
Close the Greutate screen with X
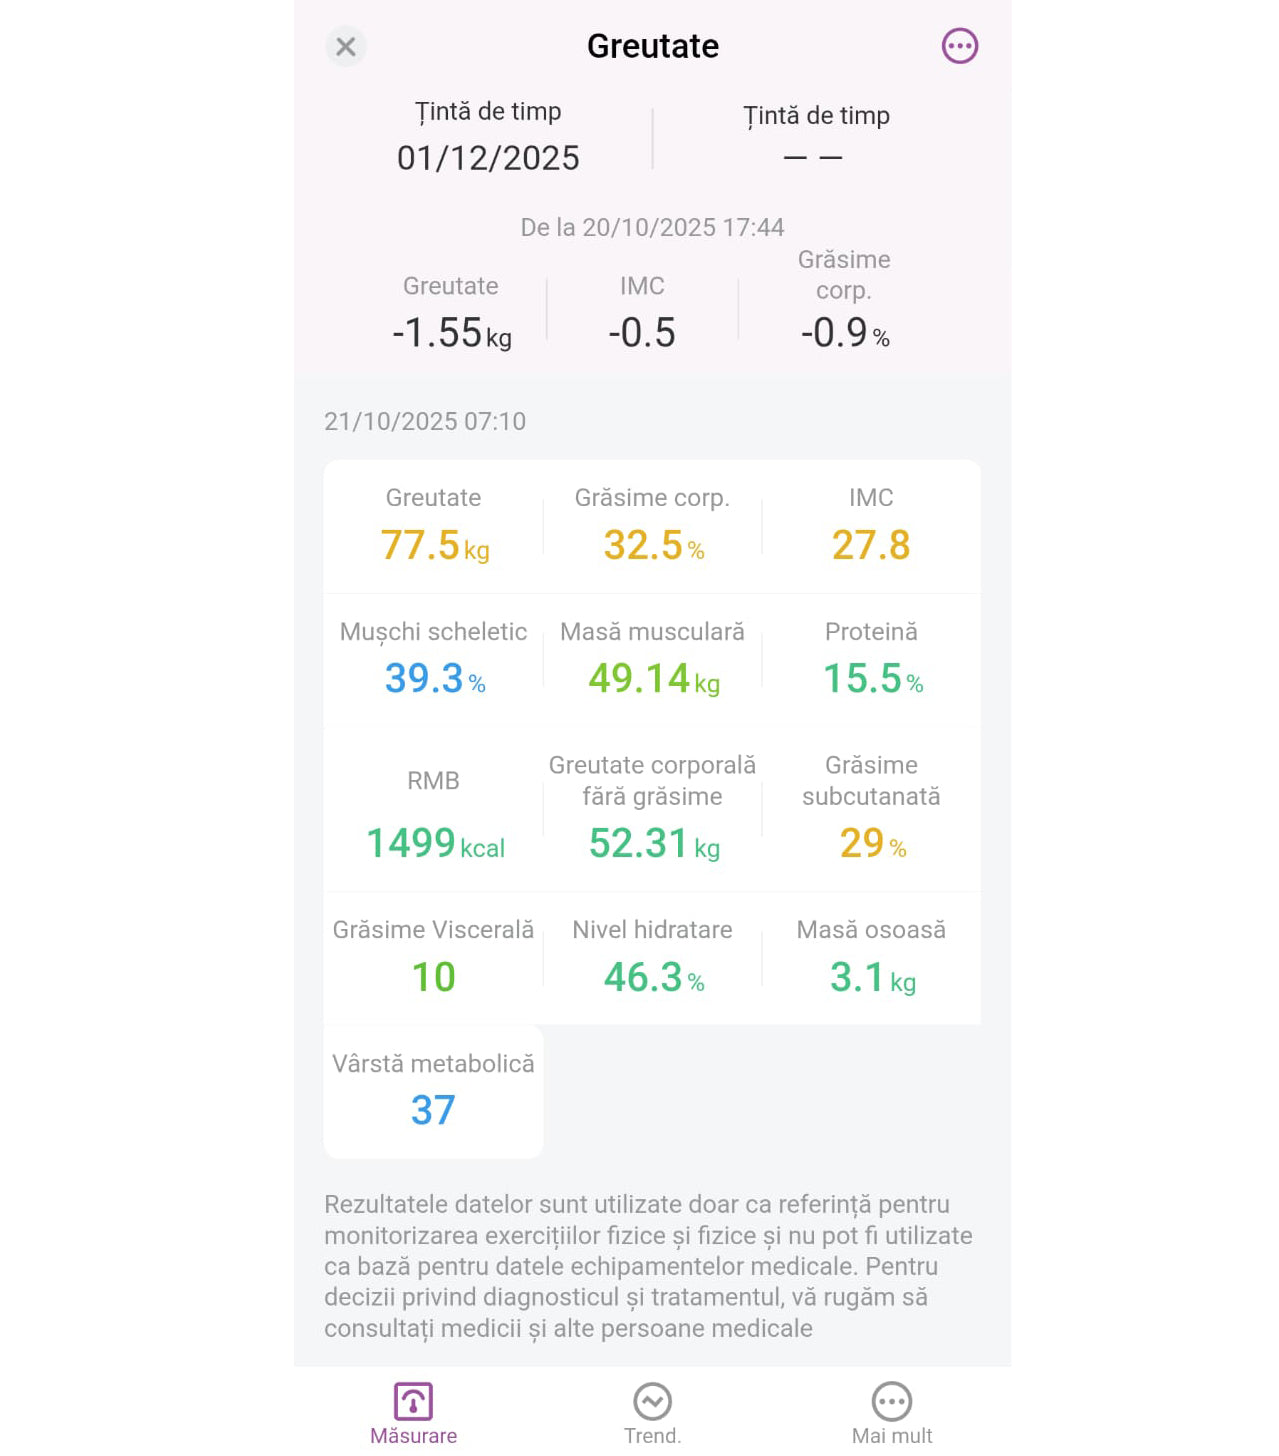[346, 47]
